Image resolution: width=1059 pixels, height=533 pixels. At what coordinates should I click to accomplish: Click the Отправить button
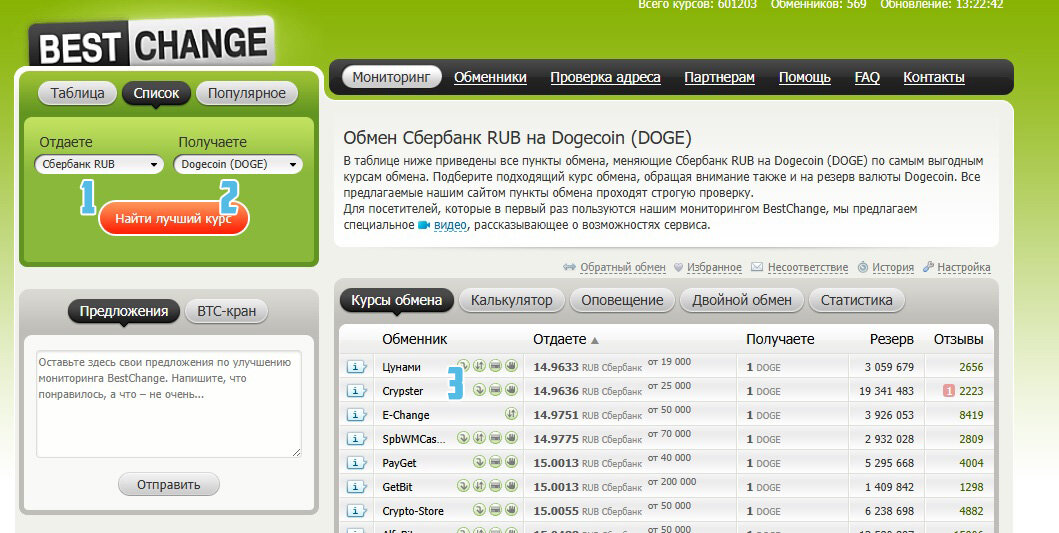168,484
